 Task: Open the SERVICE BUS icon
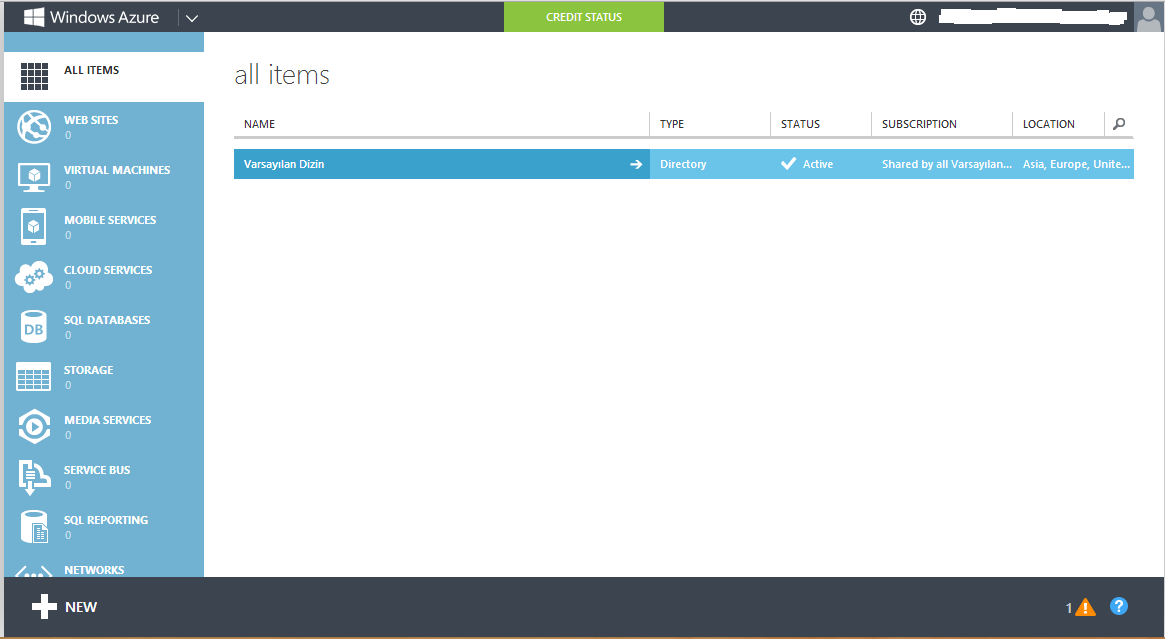(35, 477)
